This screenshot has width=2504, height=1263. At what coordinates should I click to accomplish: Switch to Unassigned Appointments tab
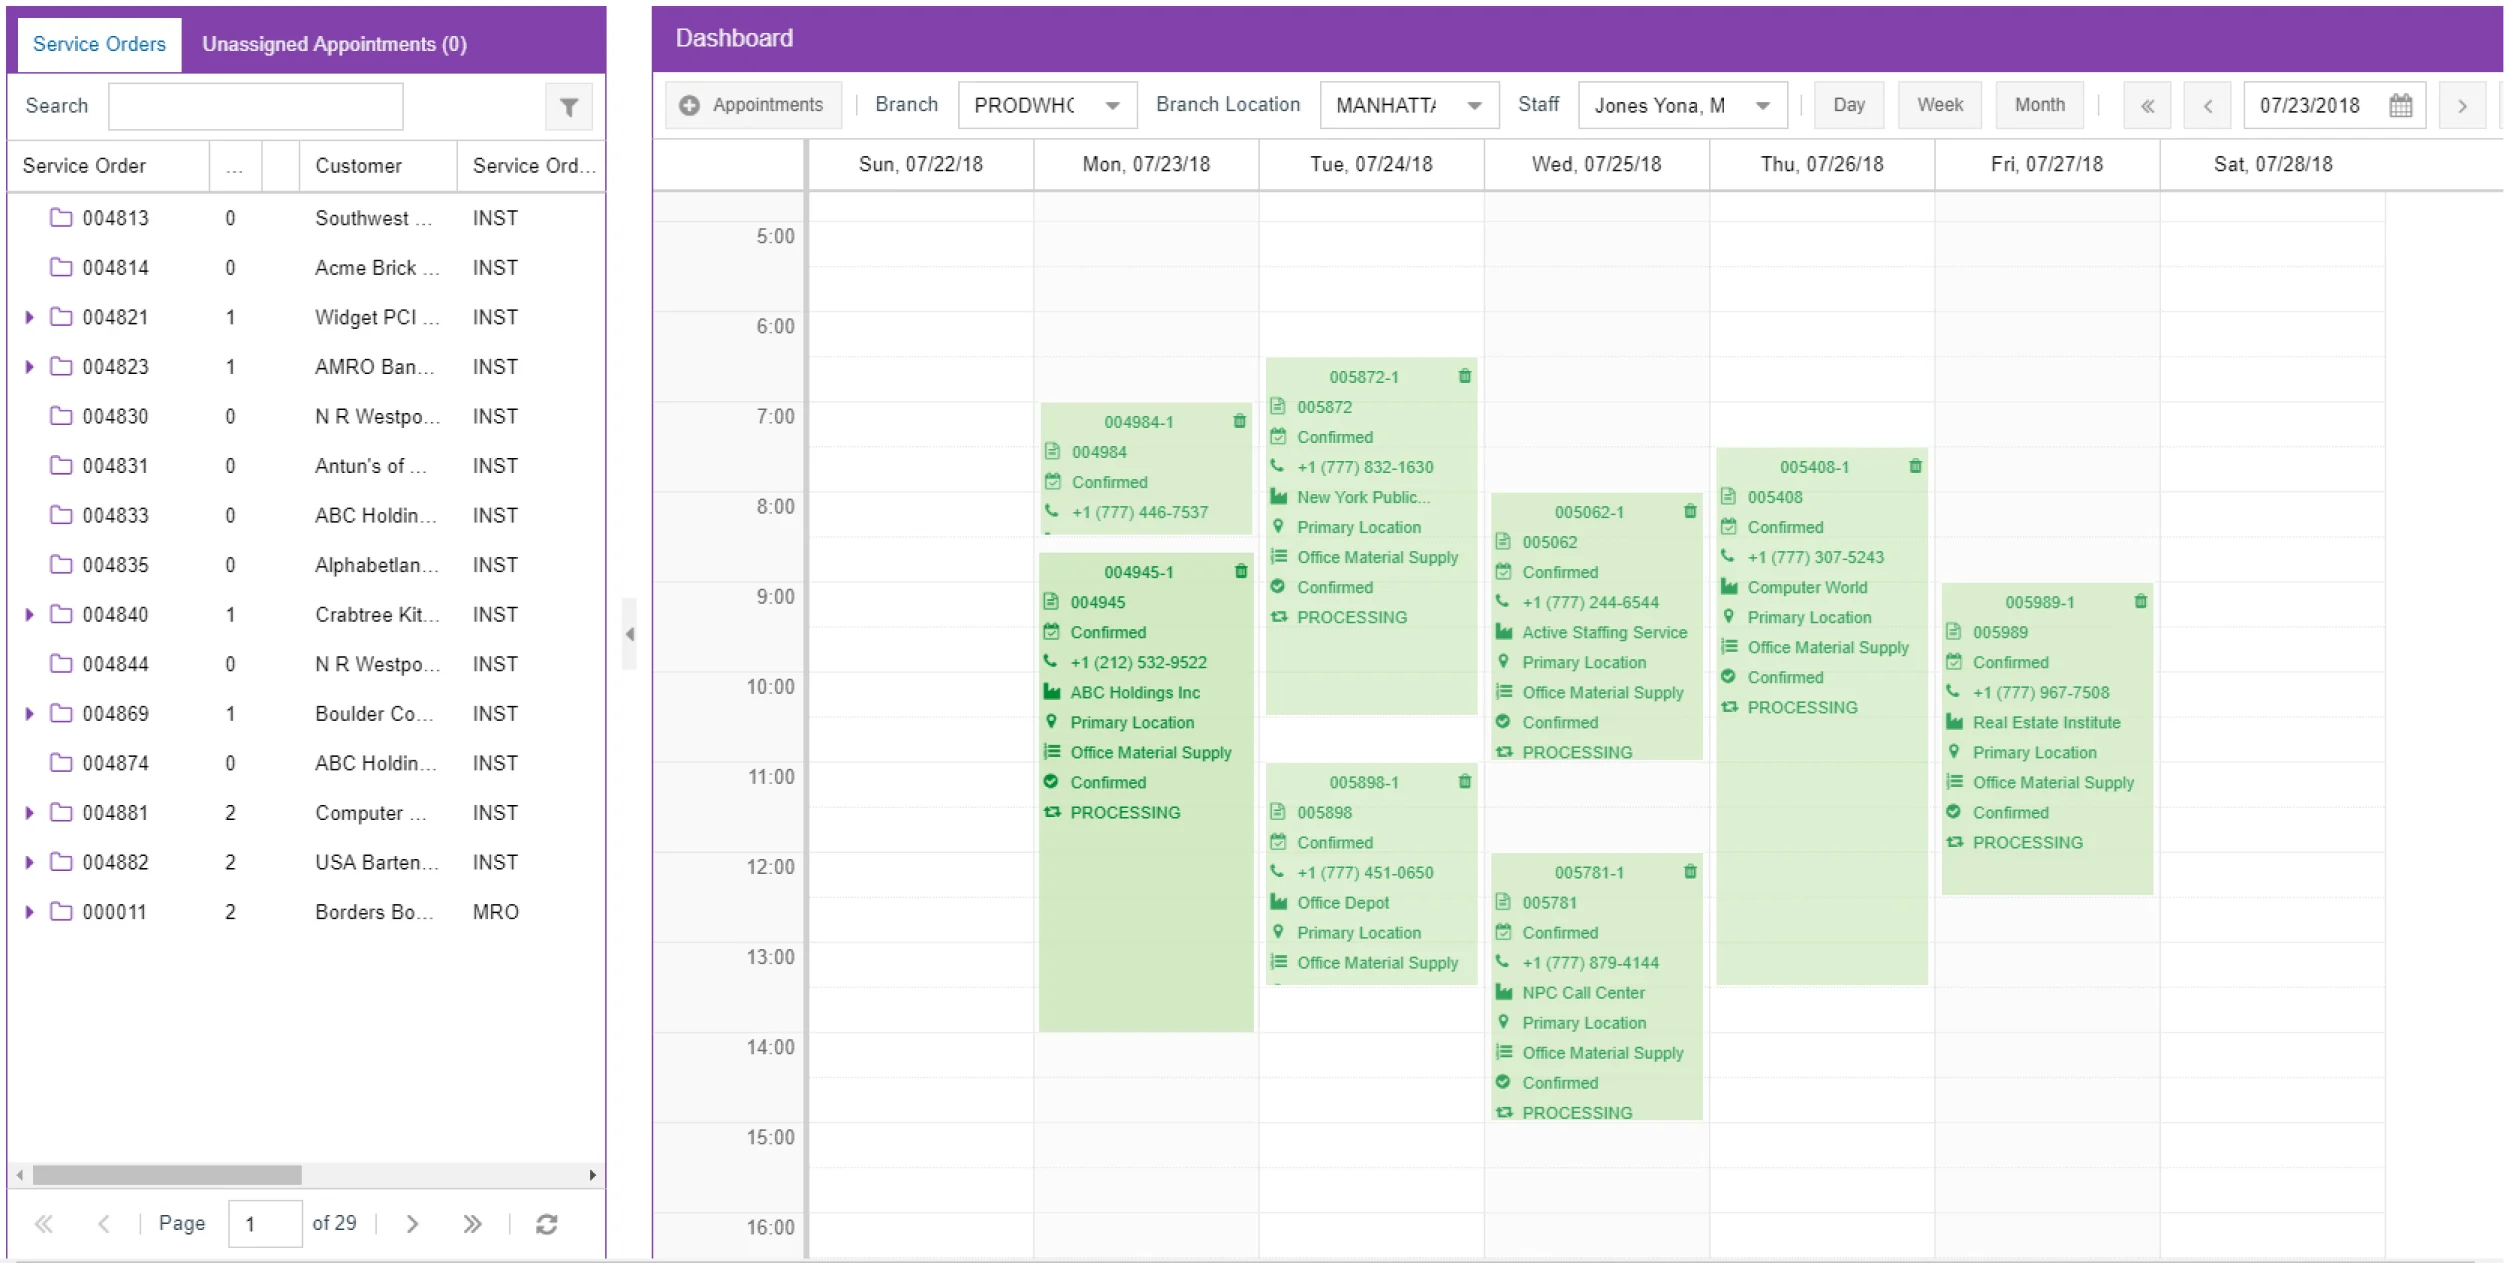(334, 44)
